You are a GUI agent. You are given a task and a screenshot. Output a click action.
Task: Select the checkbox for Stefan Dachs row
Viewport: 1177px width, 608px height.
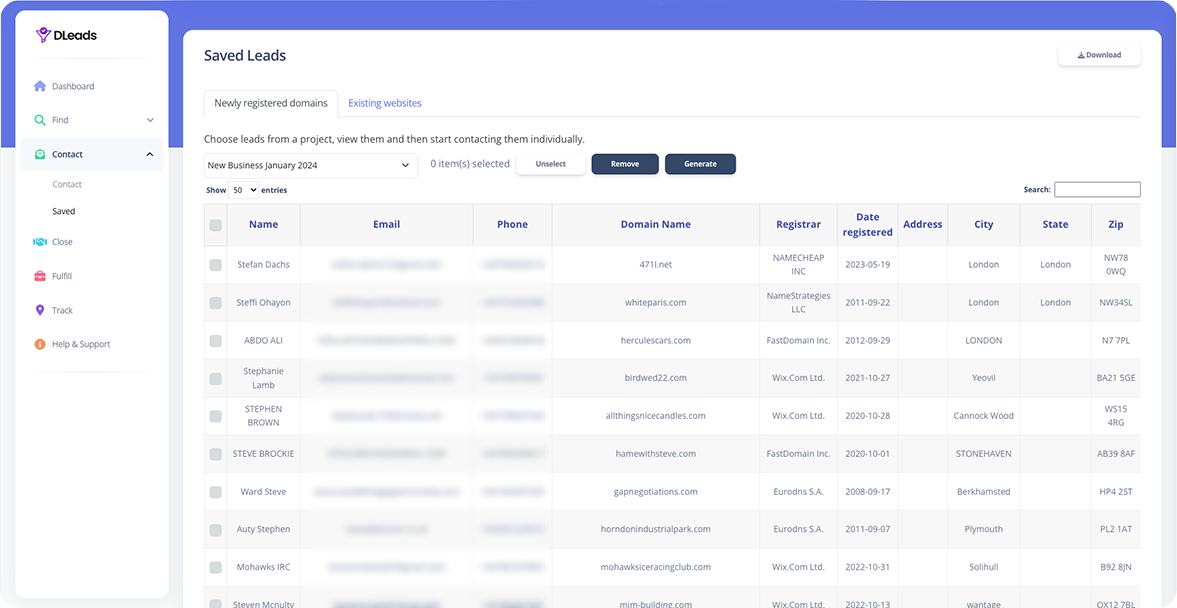(x=215, y=264)
